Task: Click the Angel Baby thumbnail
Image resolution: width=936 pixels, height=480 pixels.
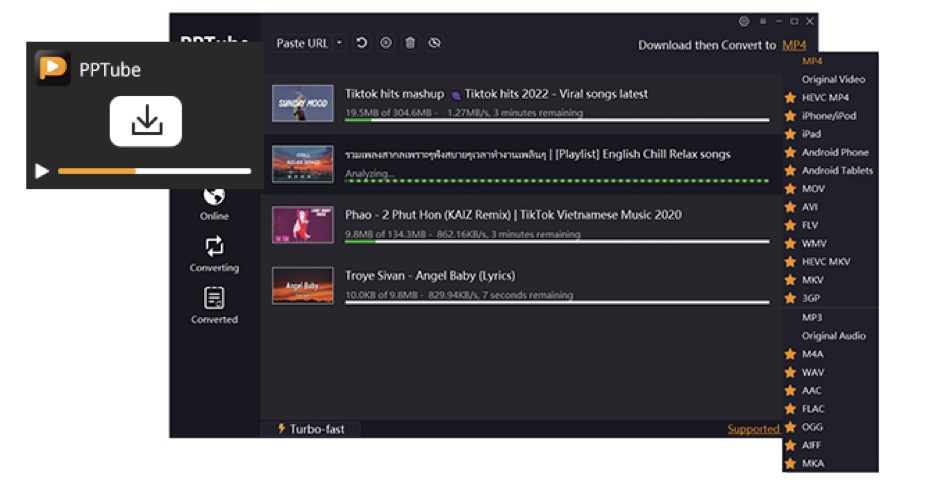Action: tap(303, 285)
